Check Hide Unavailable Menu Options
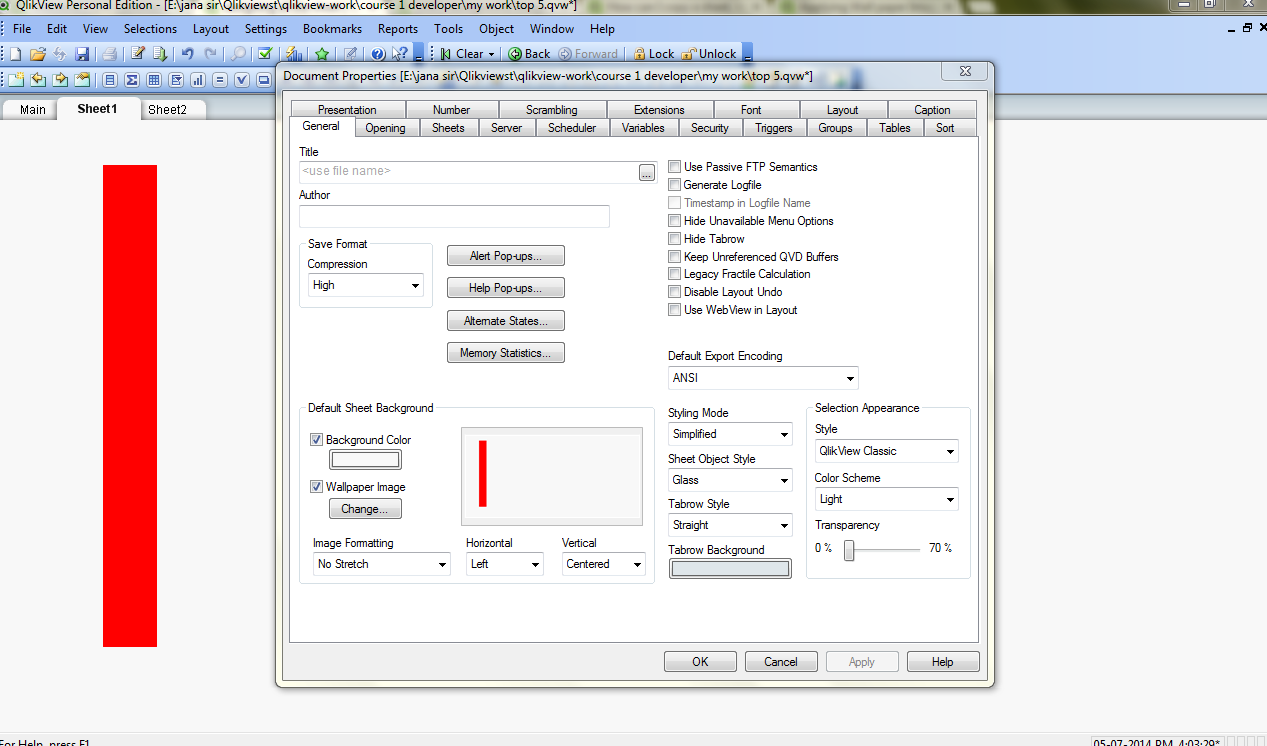This screenshot has height=746, width=1267. (675, 221)
